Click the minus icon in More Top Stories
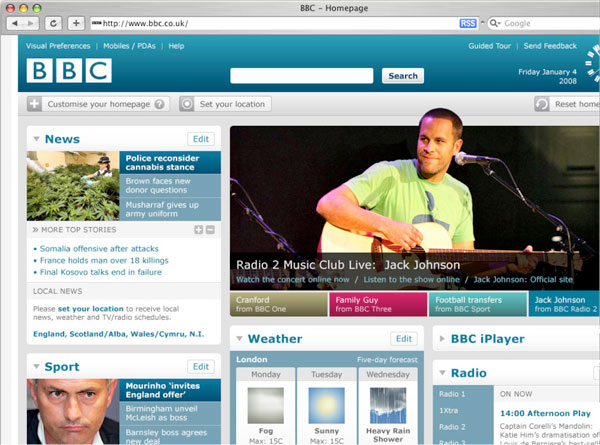The width and height of the screenshot is (600, 445). [x=210, y=230]
